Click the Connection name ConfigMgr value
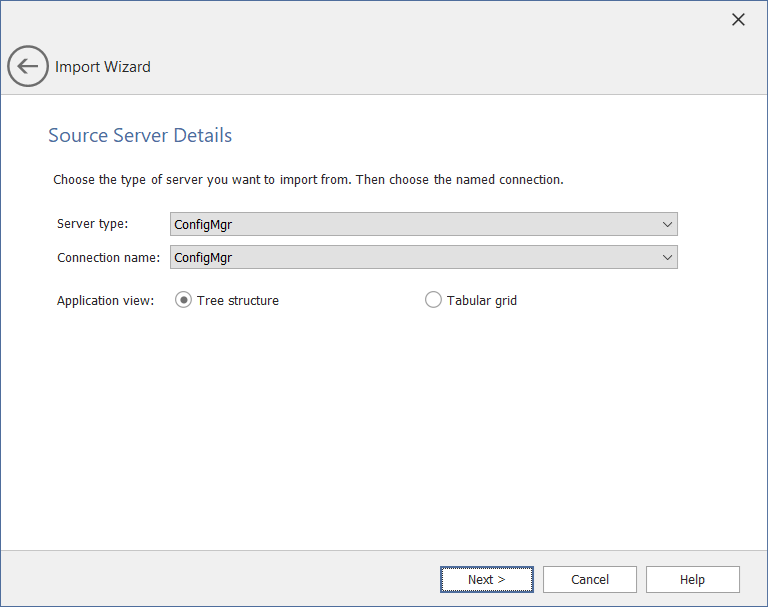Image resolution: width=768 pixels, height=607 pixels. point(203,257)
